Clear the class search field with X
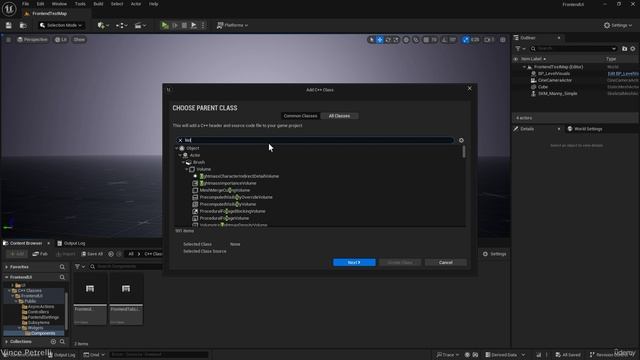 coord(180,140)
